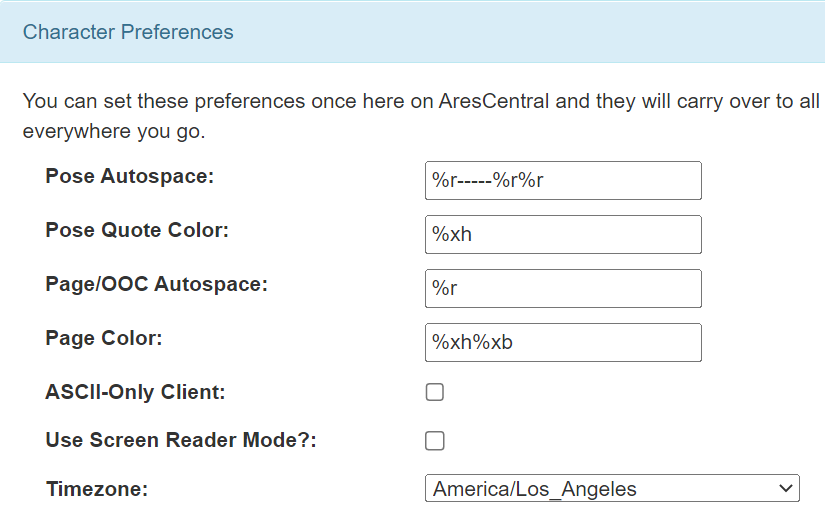Image resolution: width=825 pixels, height=527 pixels.
Task: Click the "Pose Quote Color:" label
Action: 137,231
